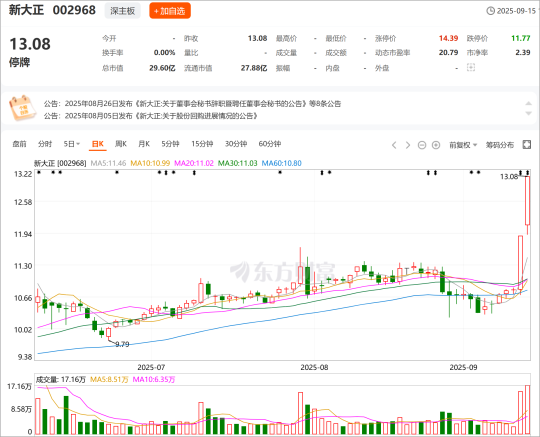Image resolution: width=540 pixels, height=437 pixels.
Task: Select the 60分钟 chart tab
Action: click(270, 144)
